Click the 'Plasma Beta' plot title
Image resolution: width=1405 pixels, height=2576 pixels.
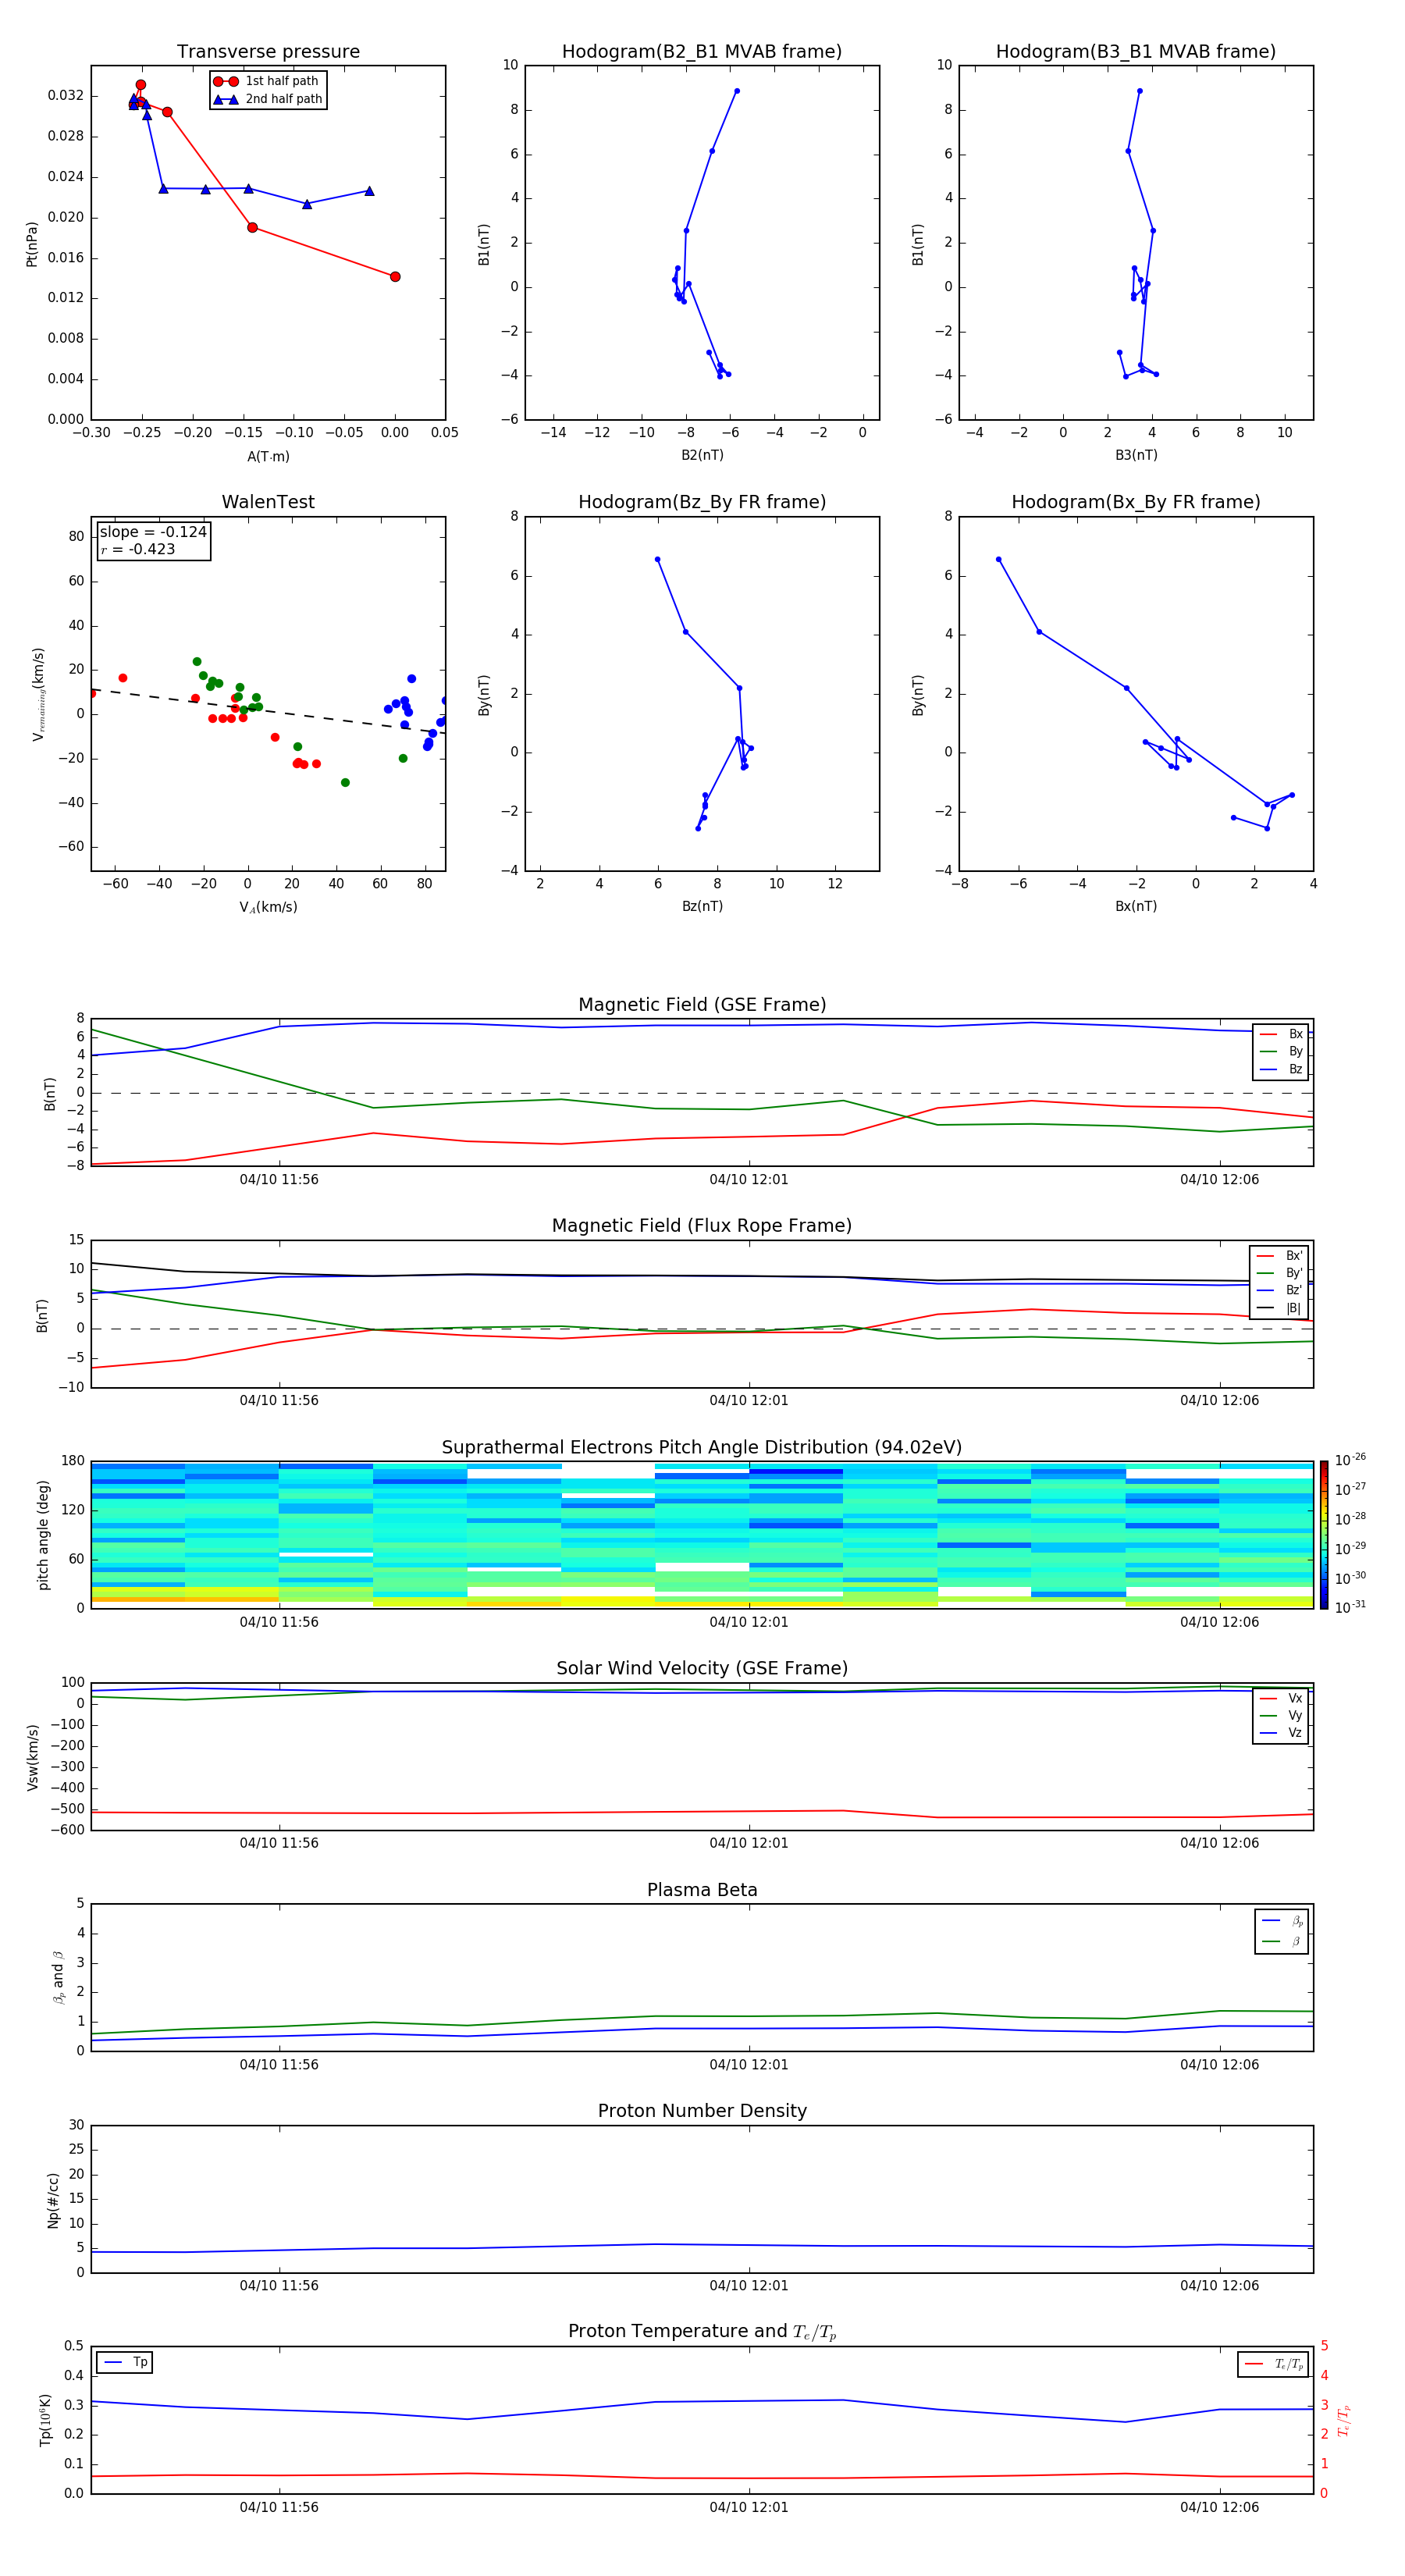pos(702,1890)
